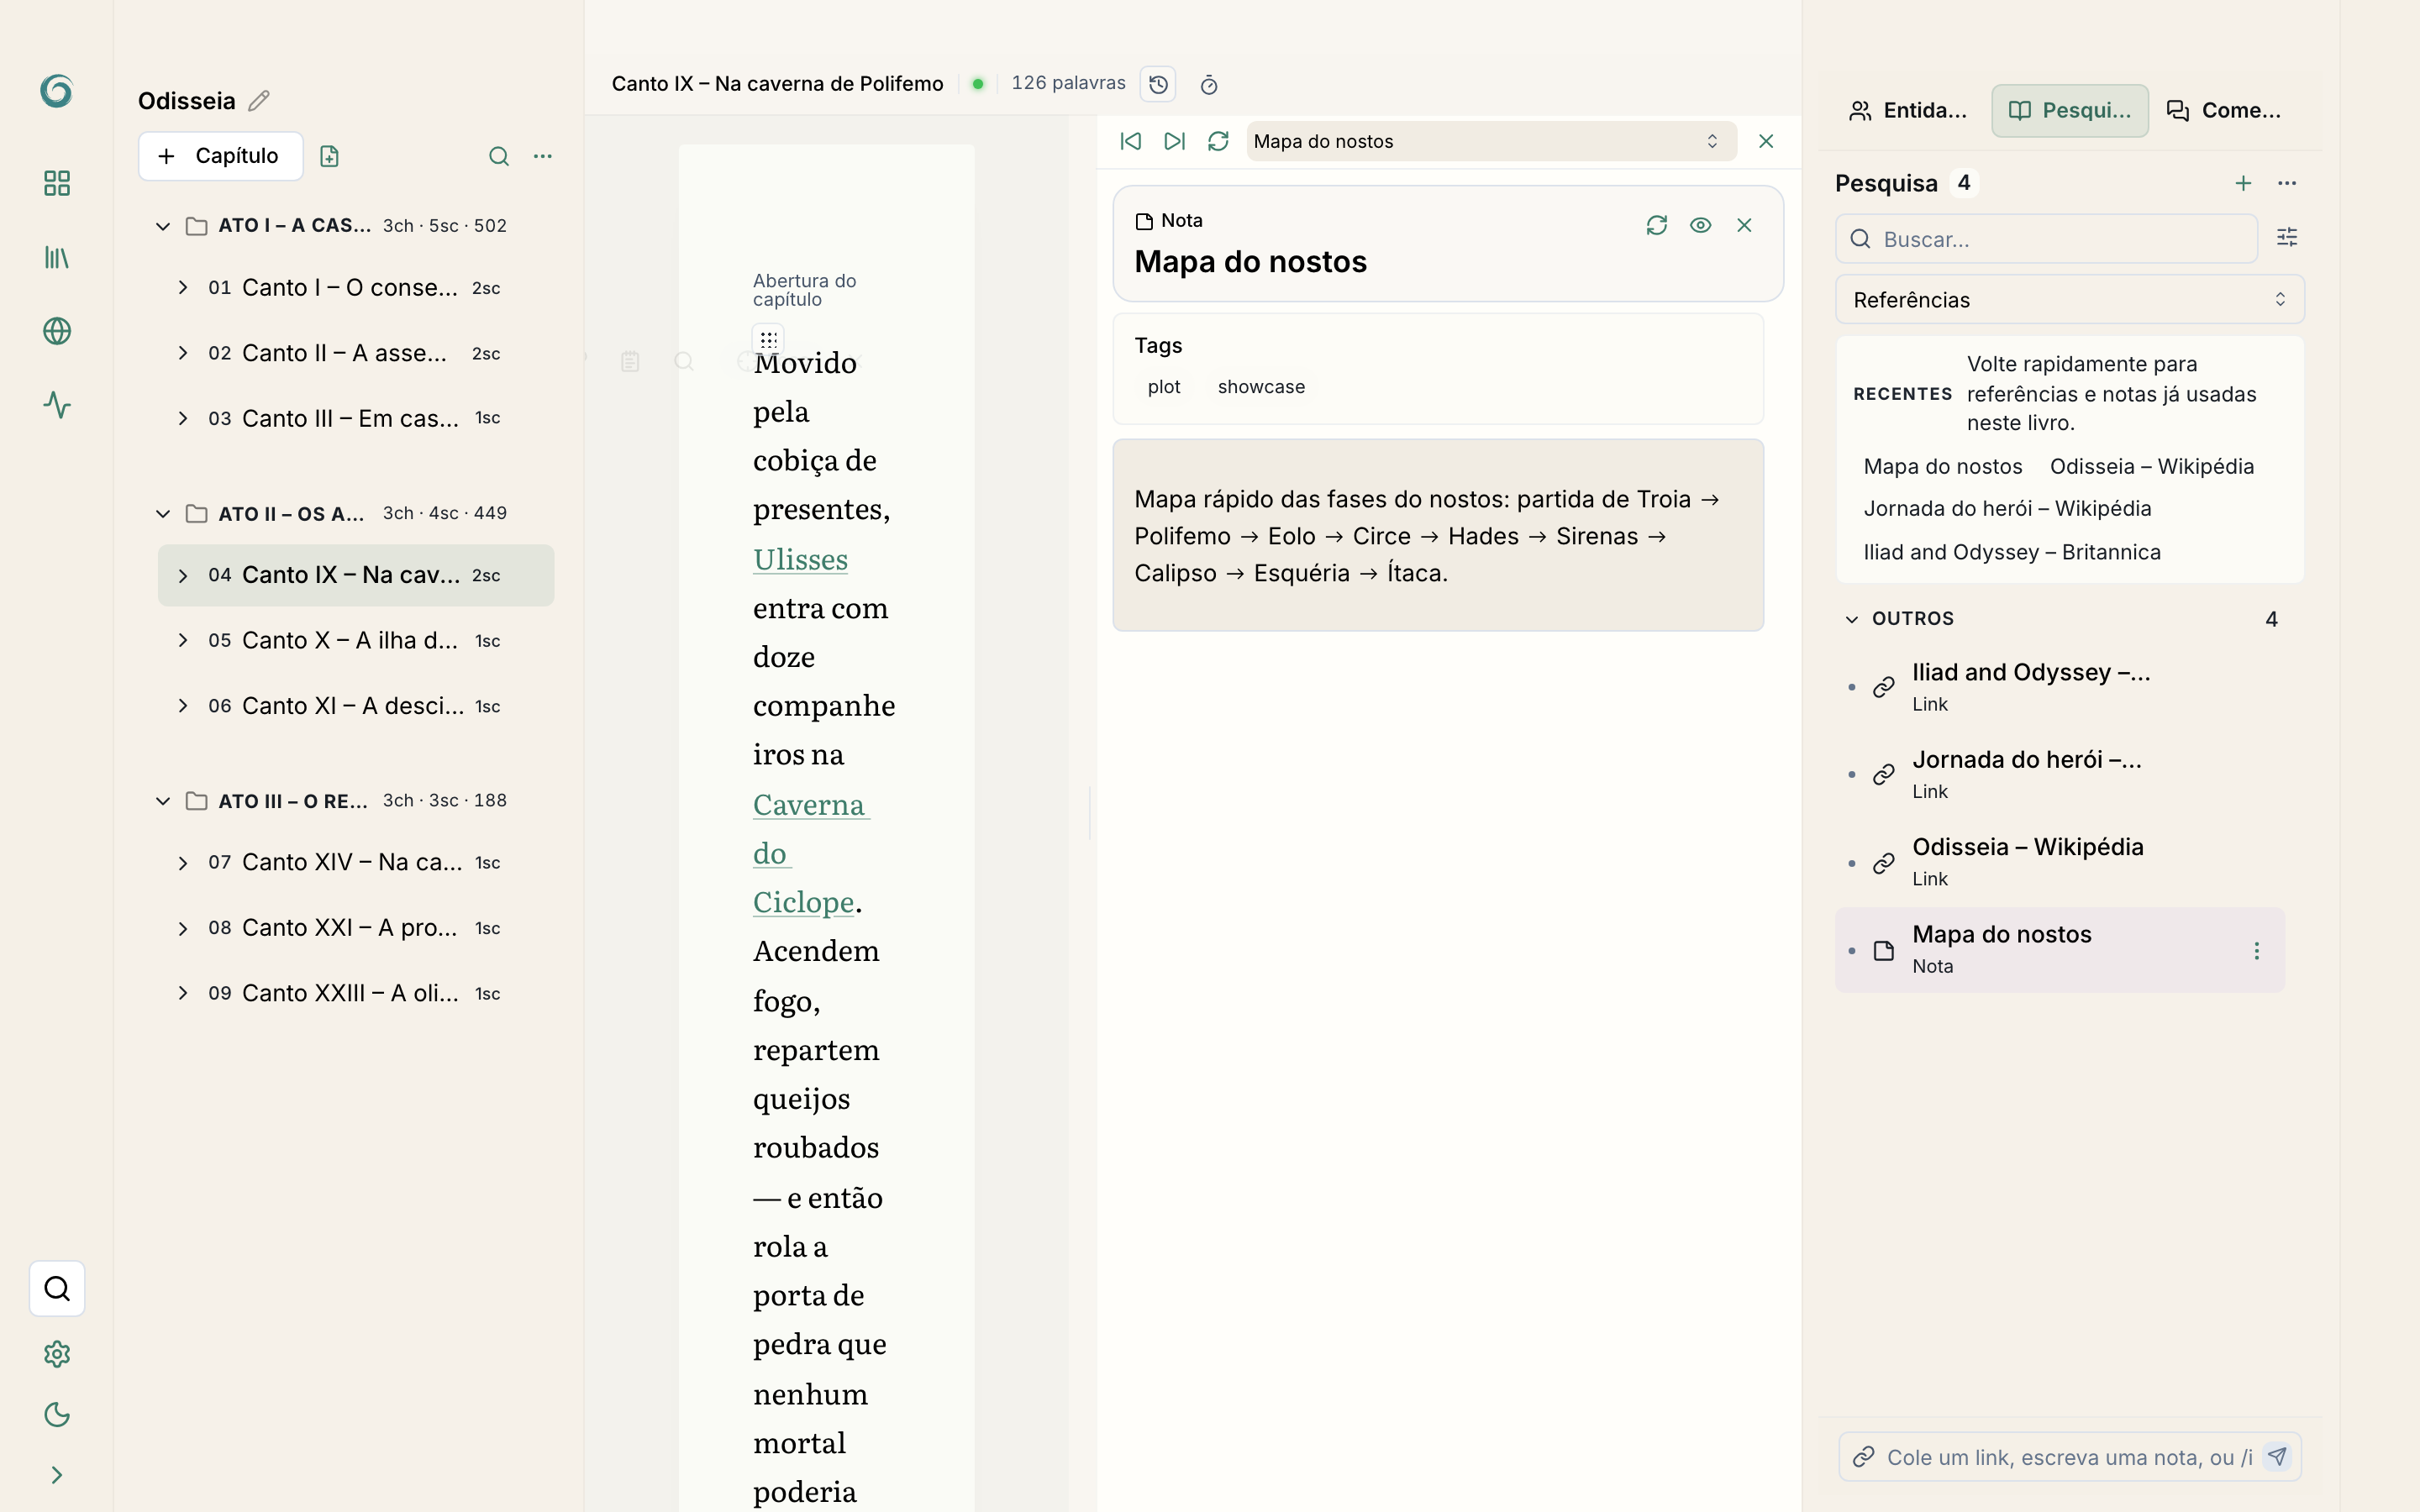The height and width of the screenshot is (1512, 2420).
Task: Toggle note preview eye icon
Action: click(x=1700, y=225)
